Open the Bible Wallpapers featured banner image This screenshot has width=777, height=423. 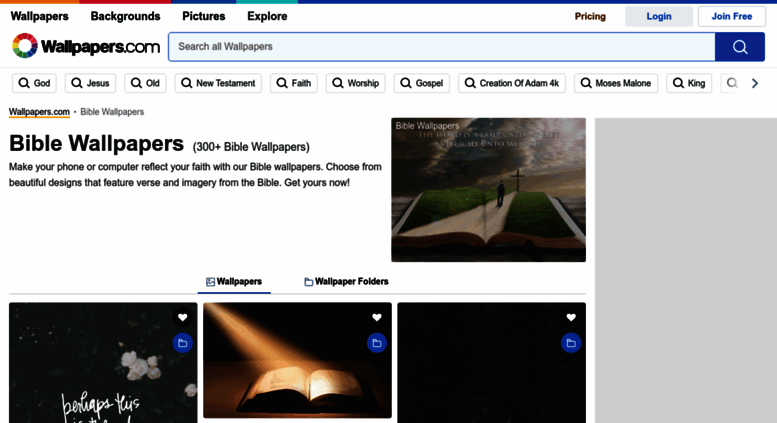488,190
